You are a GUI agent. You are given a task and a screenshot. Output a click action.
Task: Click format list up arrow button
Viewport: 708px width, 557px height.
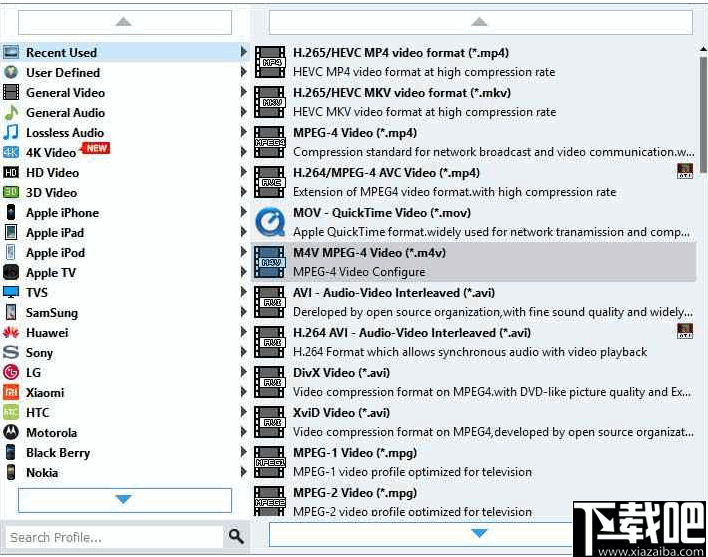(x=480, y=22)
